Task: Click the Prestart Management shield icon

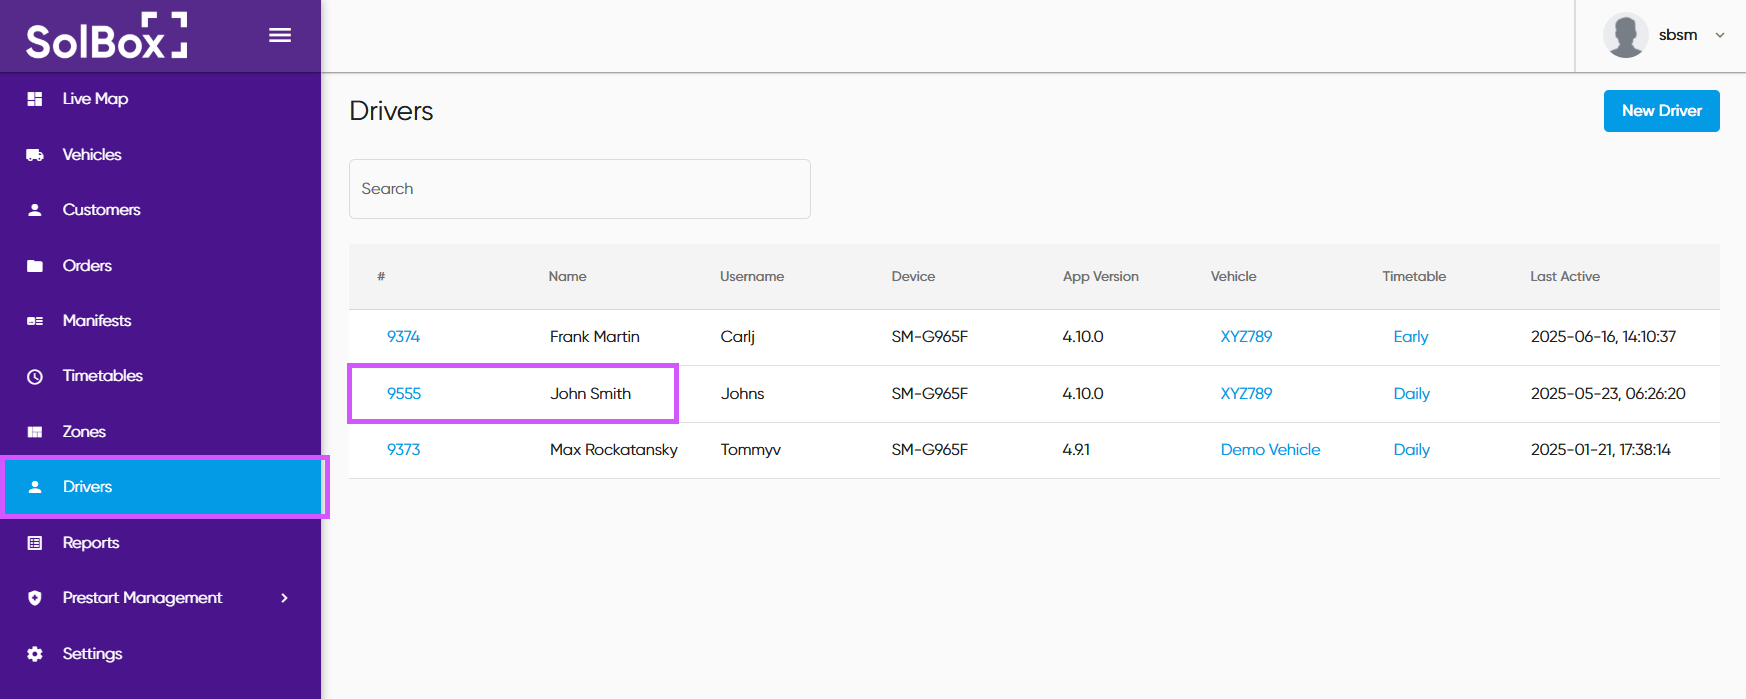Action: click(x=35, y=598)
